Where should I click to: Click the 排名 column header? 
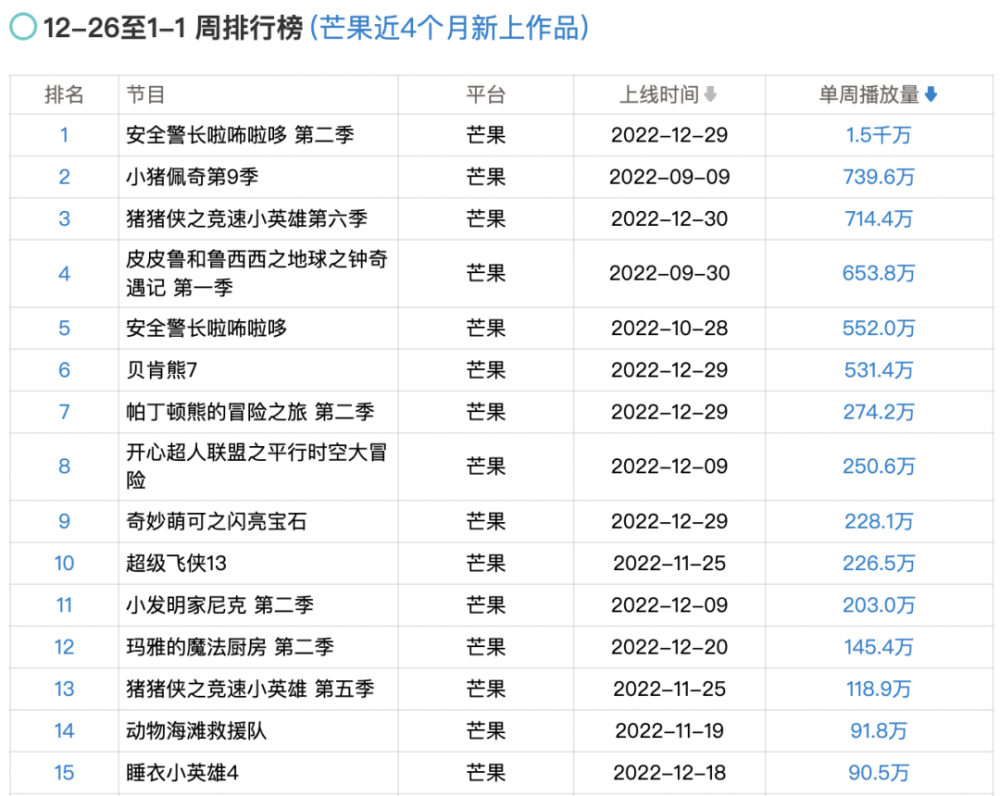click(64, 95)
